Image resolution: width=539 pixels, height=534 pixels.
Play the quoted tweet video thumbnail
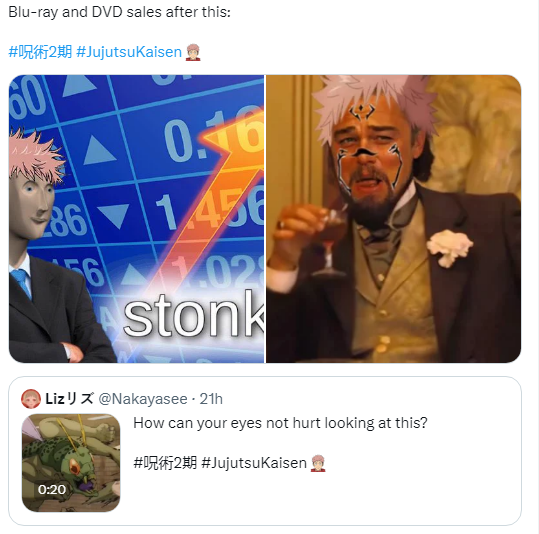71,463
